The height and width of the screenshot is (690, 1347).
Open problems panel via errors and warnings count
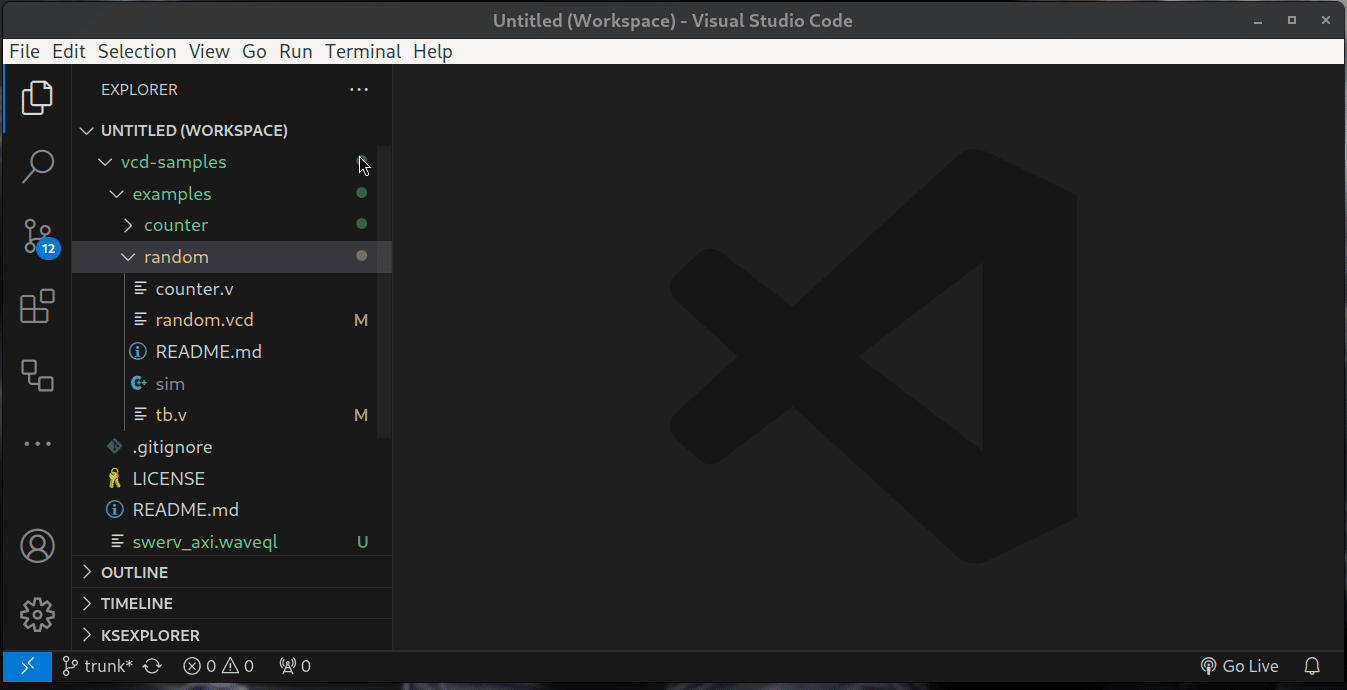(218, 666)
